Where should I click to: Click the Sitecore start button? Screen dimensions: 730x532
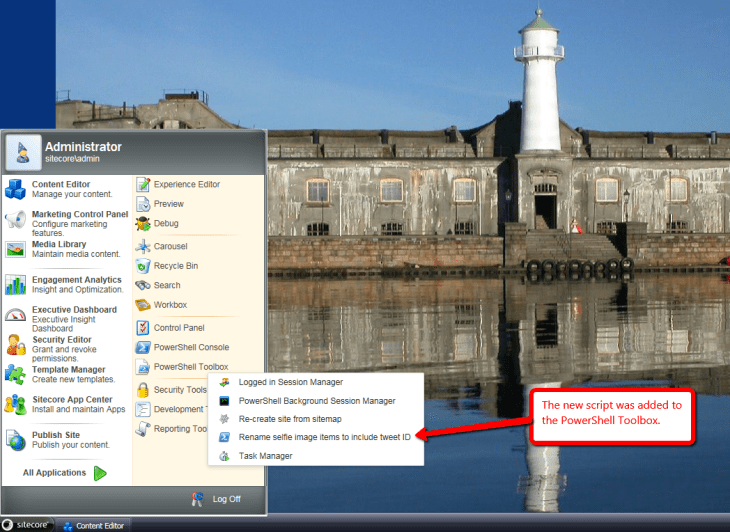28,524
